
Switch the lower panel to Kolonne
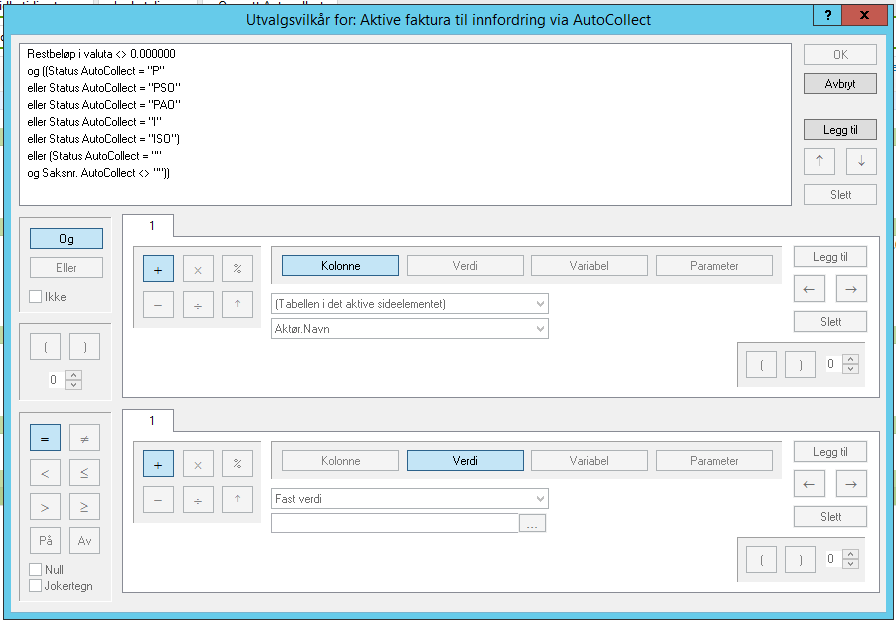click(341, 461)
